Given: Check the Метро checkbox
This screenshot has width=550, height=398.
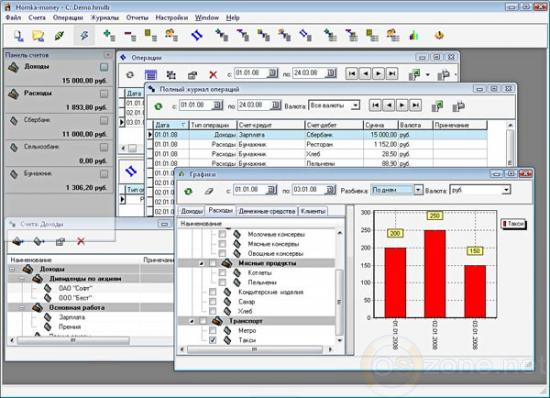Looking at the screenshot, I should click(213, 330).
